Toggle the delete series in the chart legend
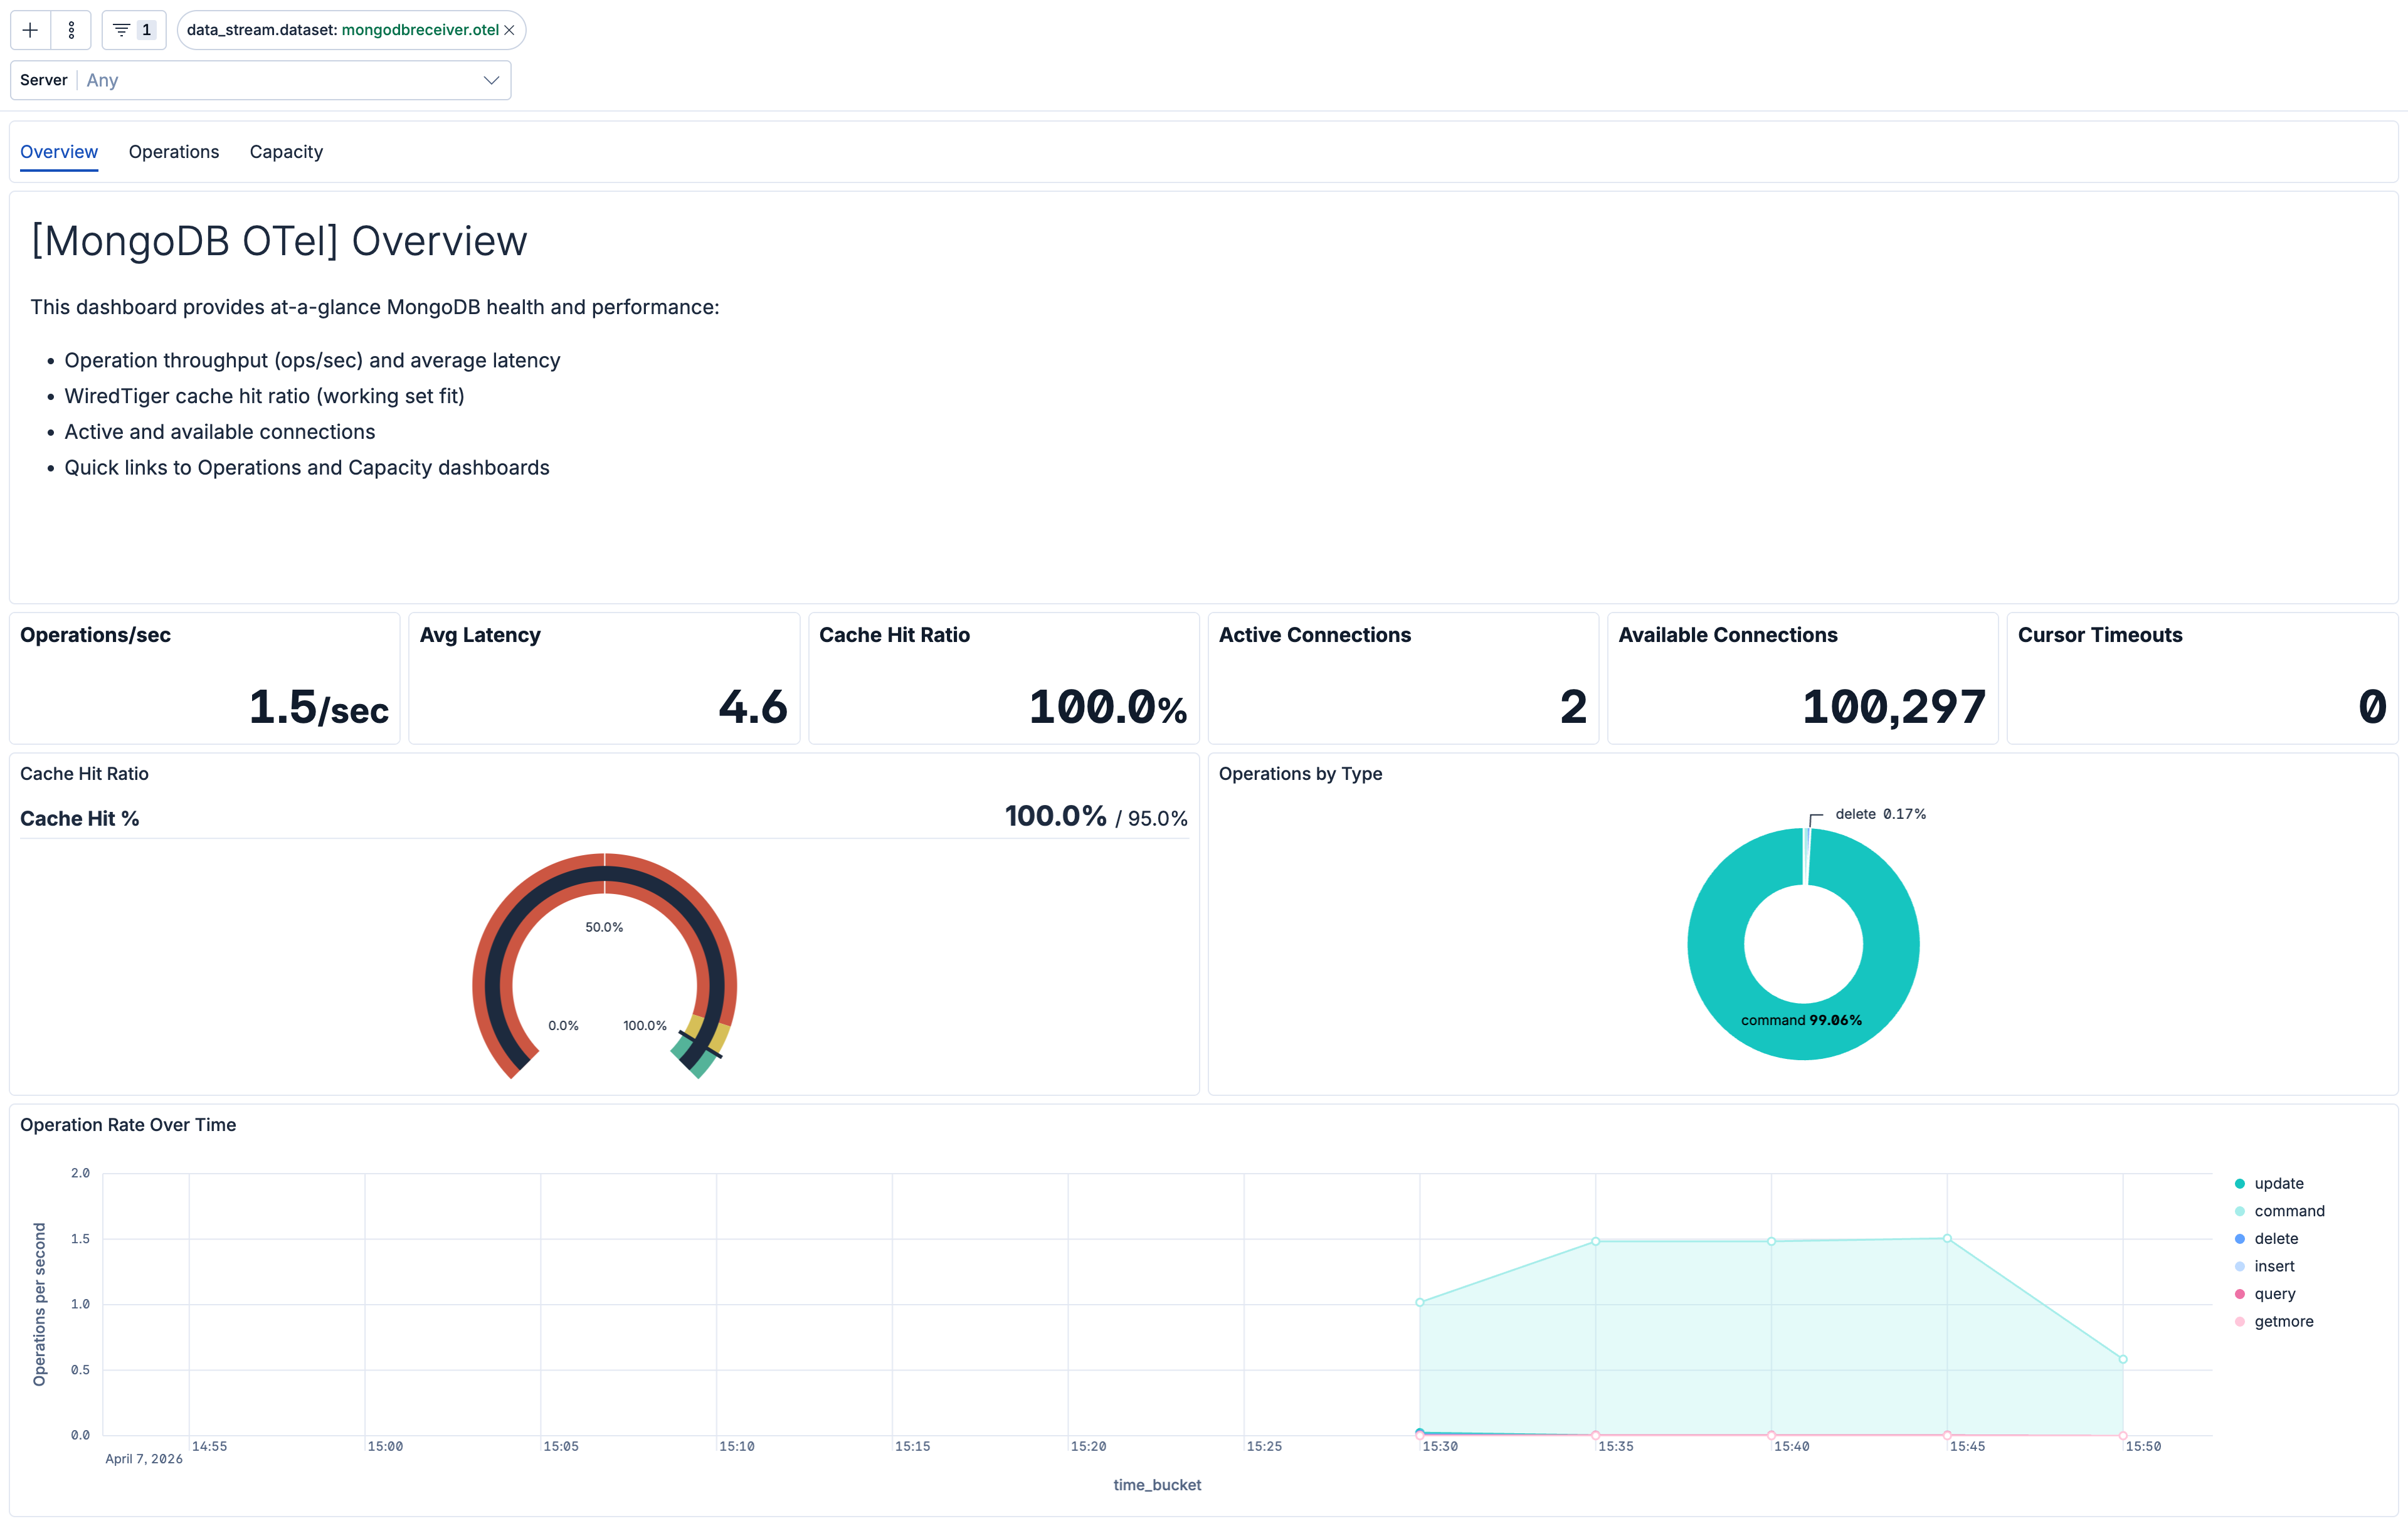 point(2275,1238)
